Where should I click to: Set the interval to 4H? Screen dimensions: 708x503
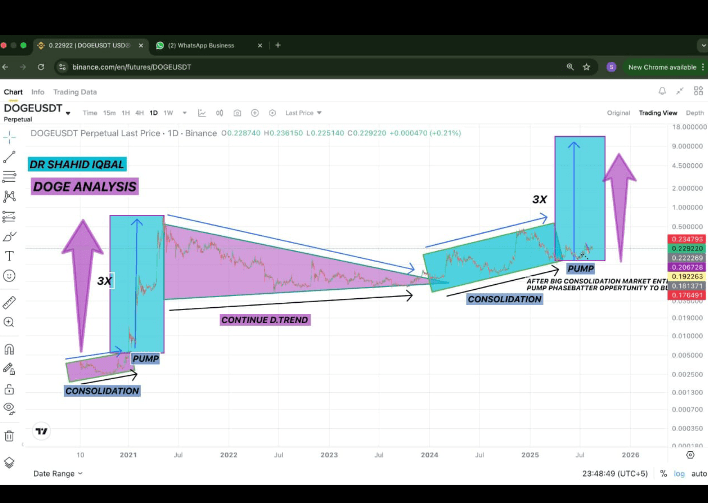[140, 113]
